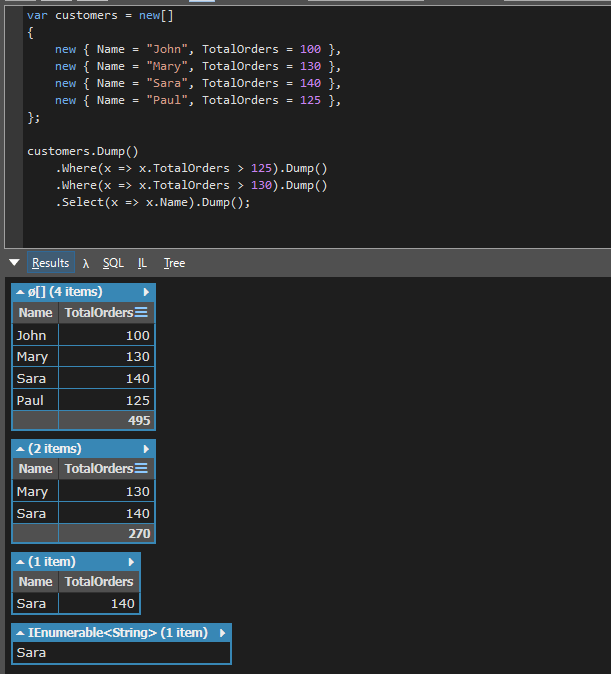The image size is (611, 674).
Task: Collapse the results panel with the triangle
Action: pos(14,262)
